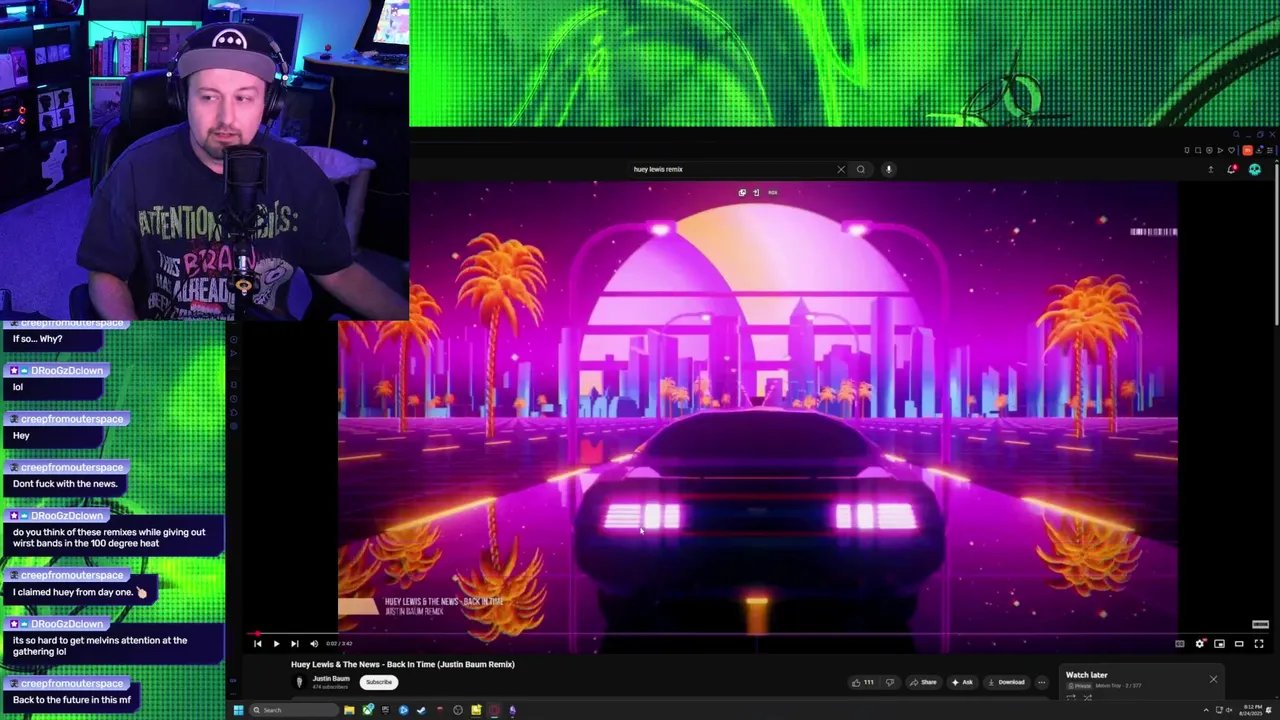Clear the huey lewis remix search text
The height and width of the screenshot is (720, 1280).
(x=841, y=169)
